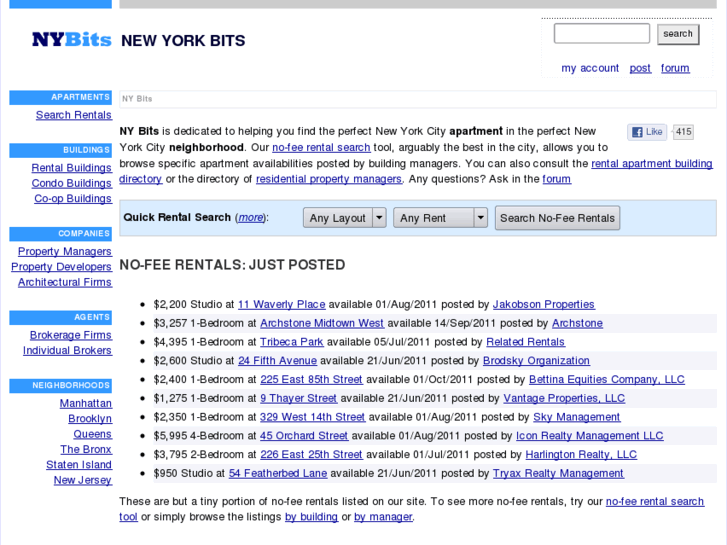727x545 pixels.
Task: Open my account link
Action: point(590,68)
